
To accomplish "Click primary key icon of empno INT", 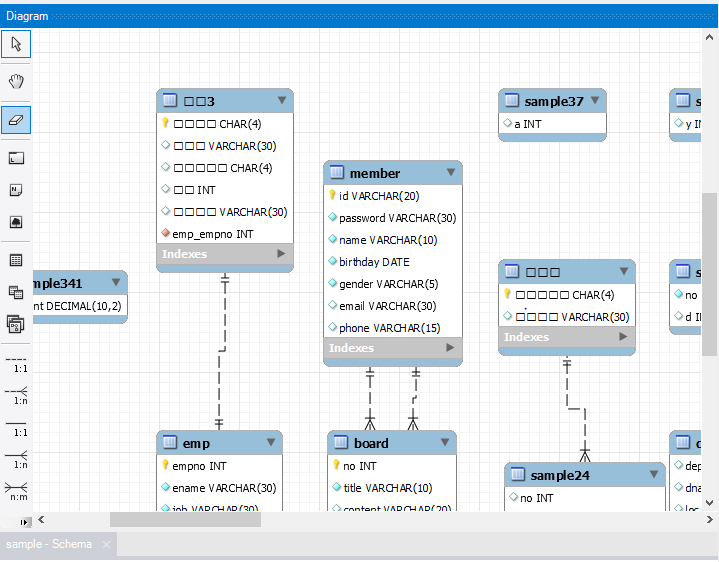I will coord(166,465).
